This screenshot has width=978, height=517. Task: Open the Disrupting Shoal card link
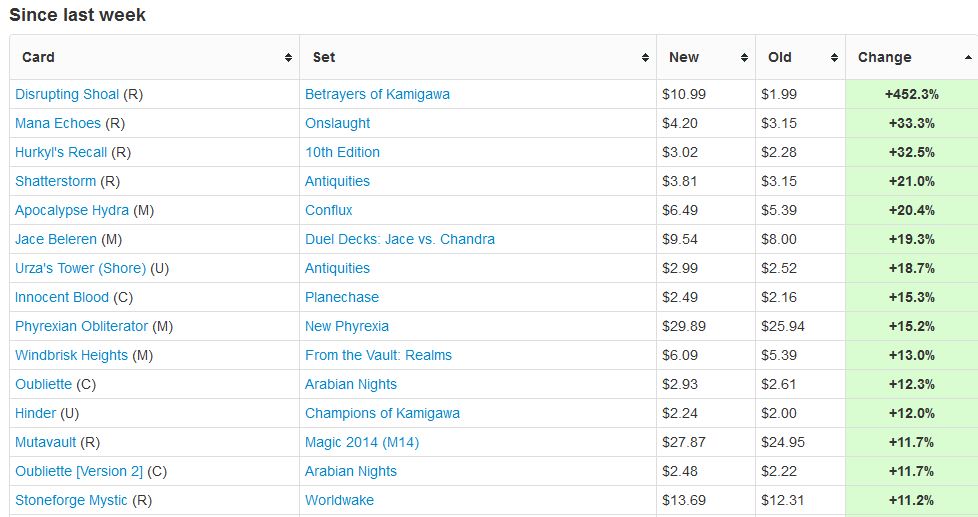[x=67, y=94]
